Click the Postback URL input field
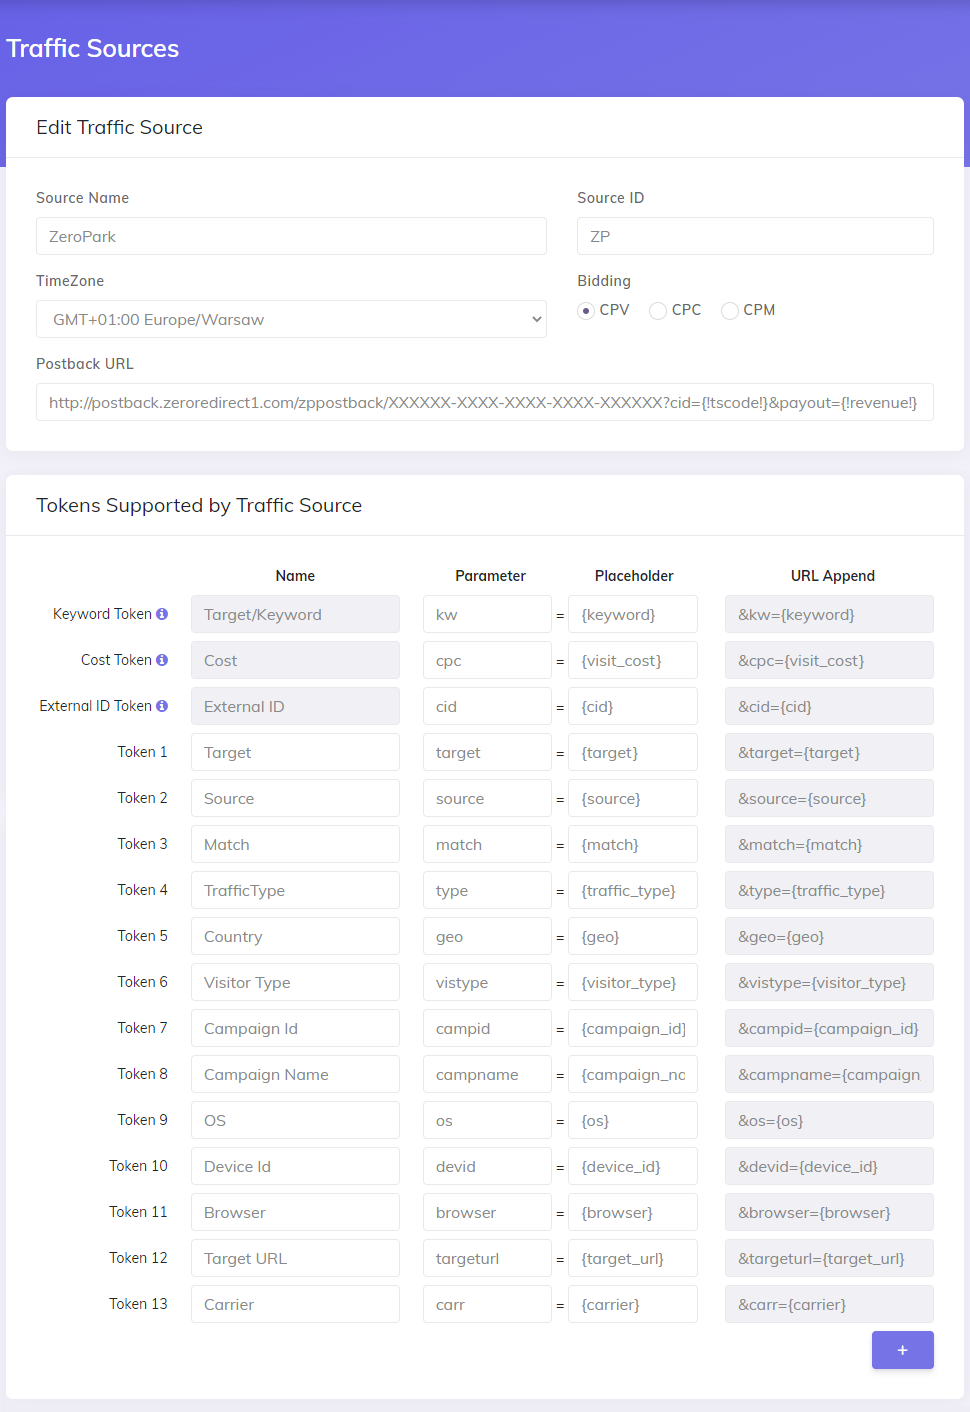The width and height of the screenshot is (970, 1412). pyautogui.click(x=485, y=402)
